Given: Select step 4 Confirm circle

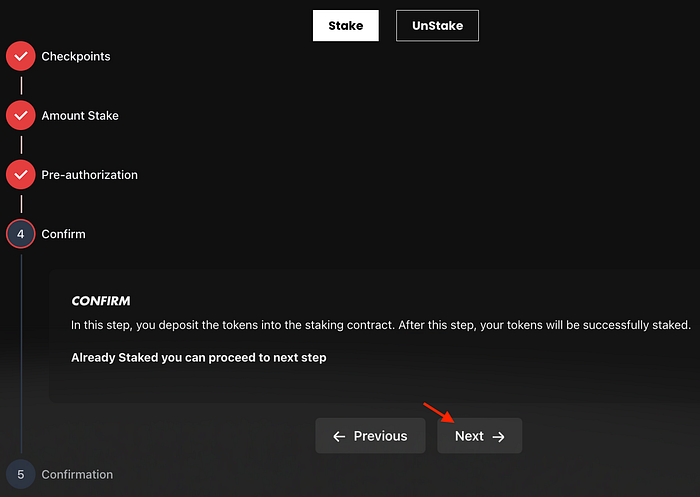Looking at the screenshot, I should (x=21, y=234).
